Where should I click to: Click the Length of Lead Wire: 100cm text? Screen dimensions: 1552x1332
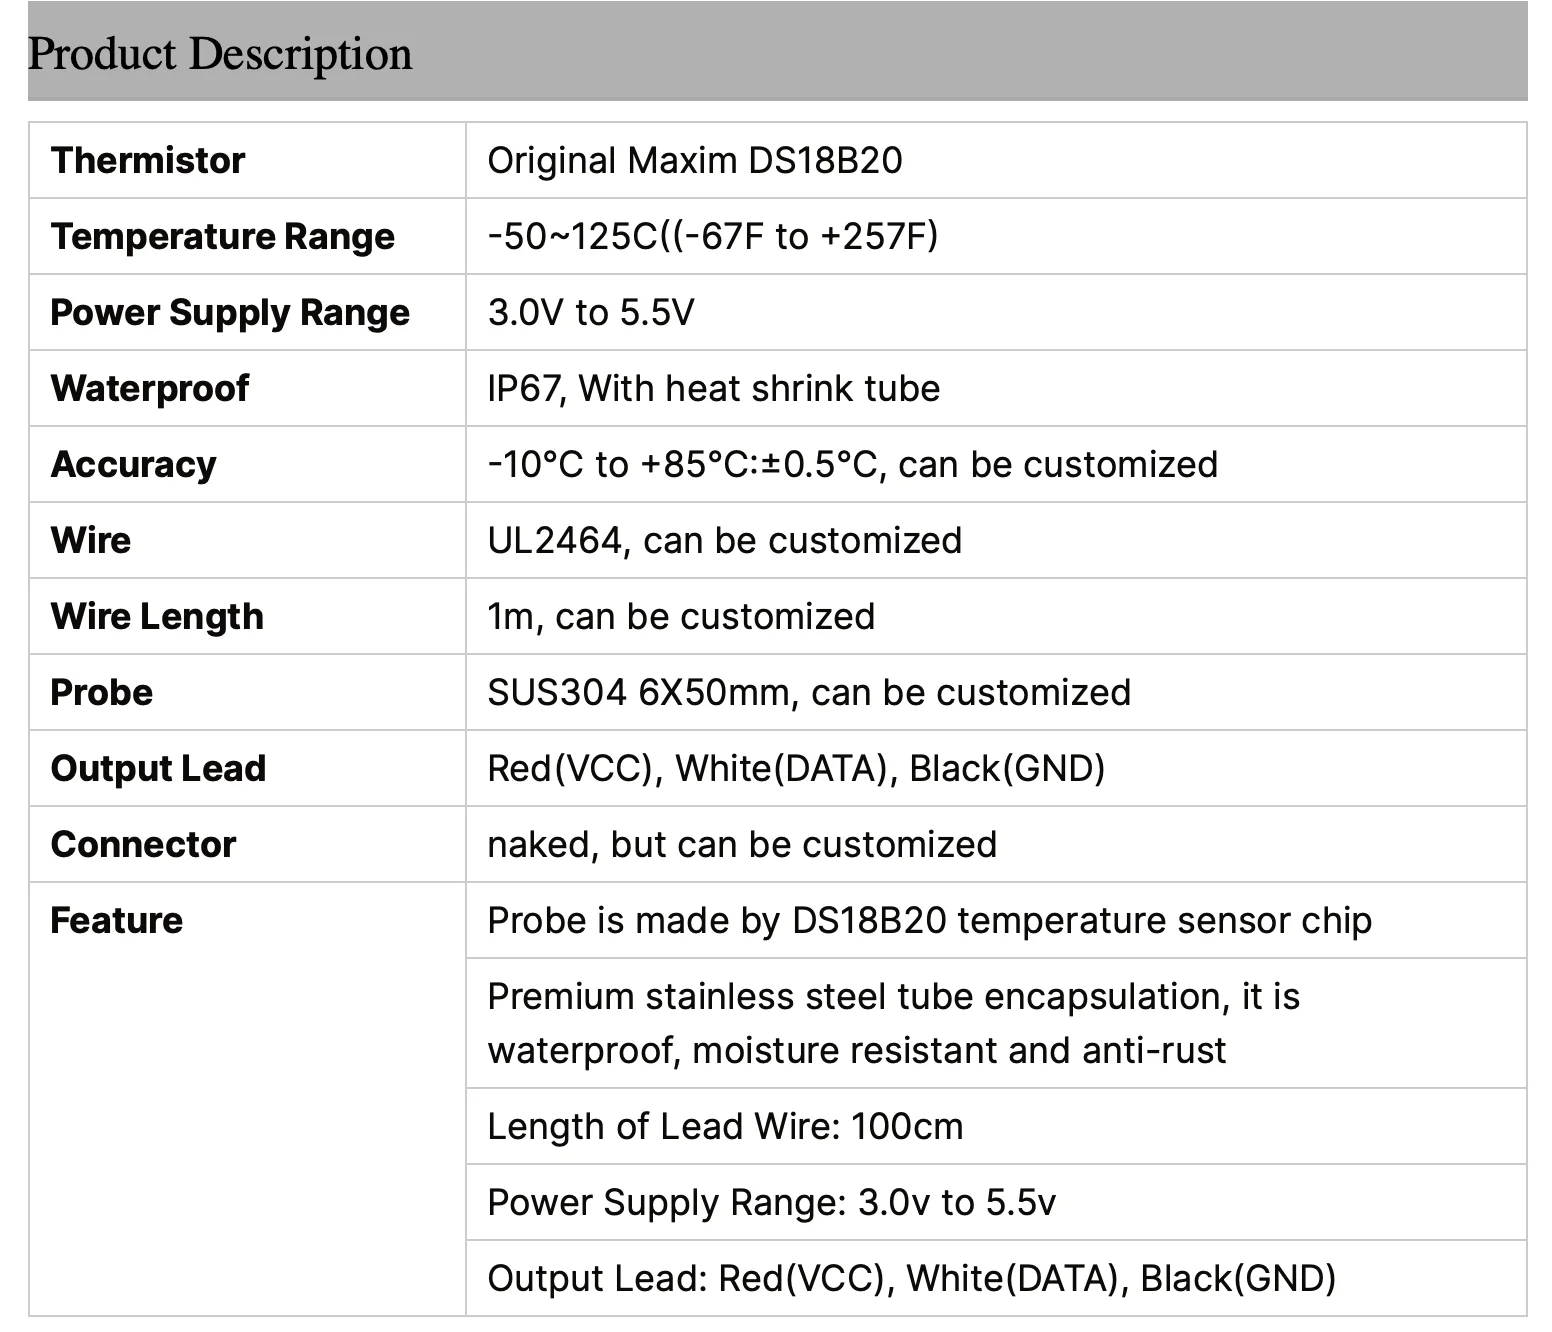[725, 1127]
